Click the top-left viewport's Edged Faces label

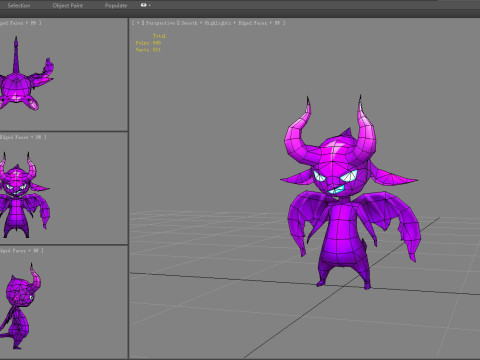coord(11,23)
